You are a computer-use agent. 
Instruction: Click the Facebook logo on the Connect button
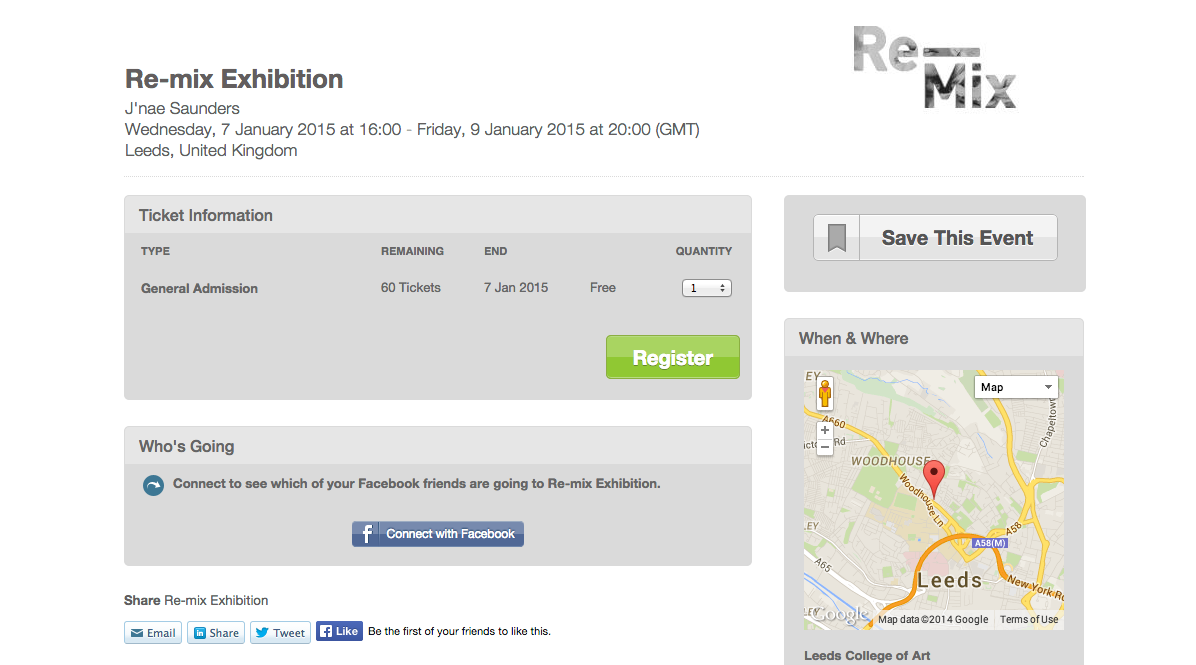(366, 534)
